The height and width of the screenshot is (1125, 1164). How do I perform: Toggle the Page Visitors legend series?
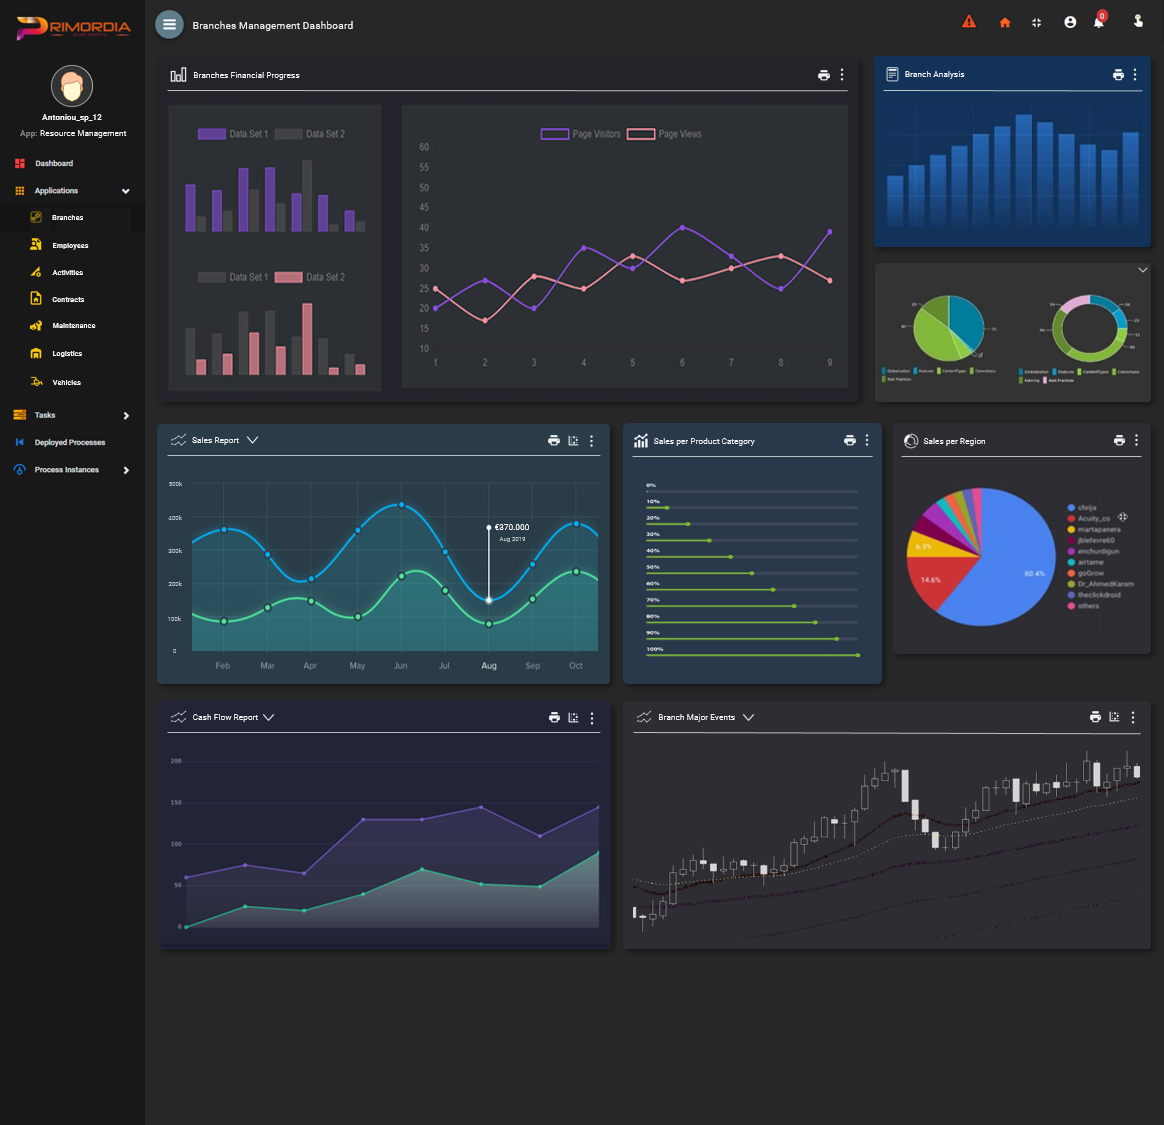(581, 134)
